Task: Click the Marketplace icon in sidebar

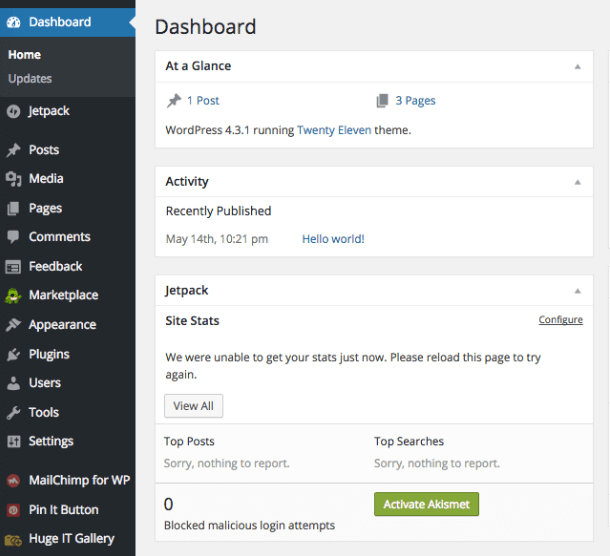Action: click(13, 296)
